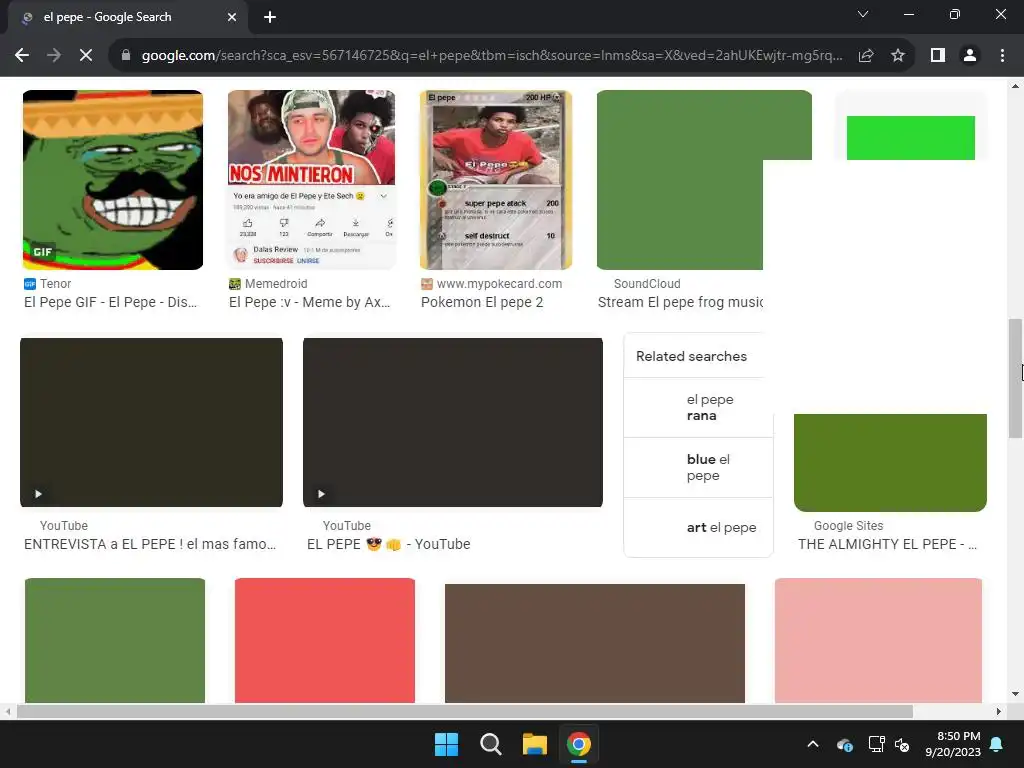Screen dimensions: 1024x768
Task: Click Memedroid source label
Action: (276, 283)
